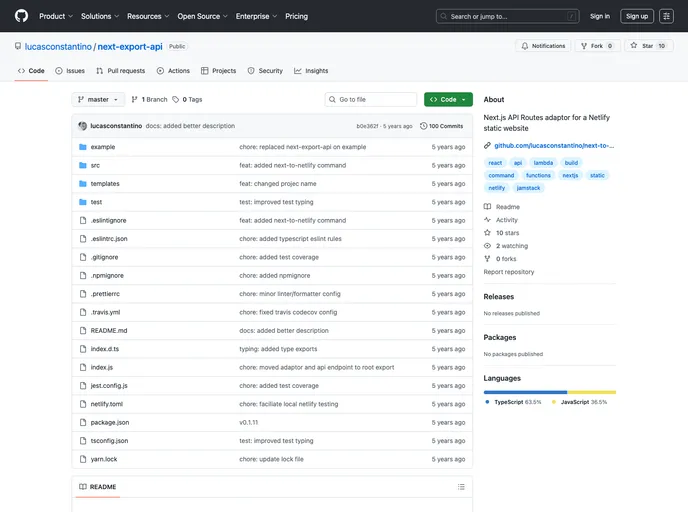Click the bell icon in Notifications button

point(525,46)
